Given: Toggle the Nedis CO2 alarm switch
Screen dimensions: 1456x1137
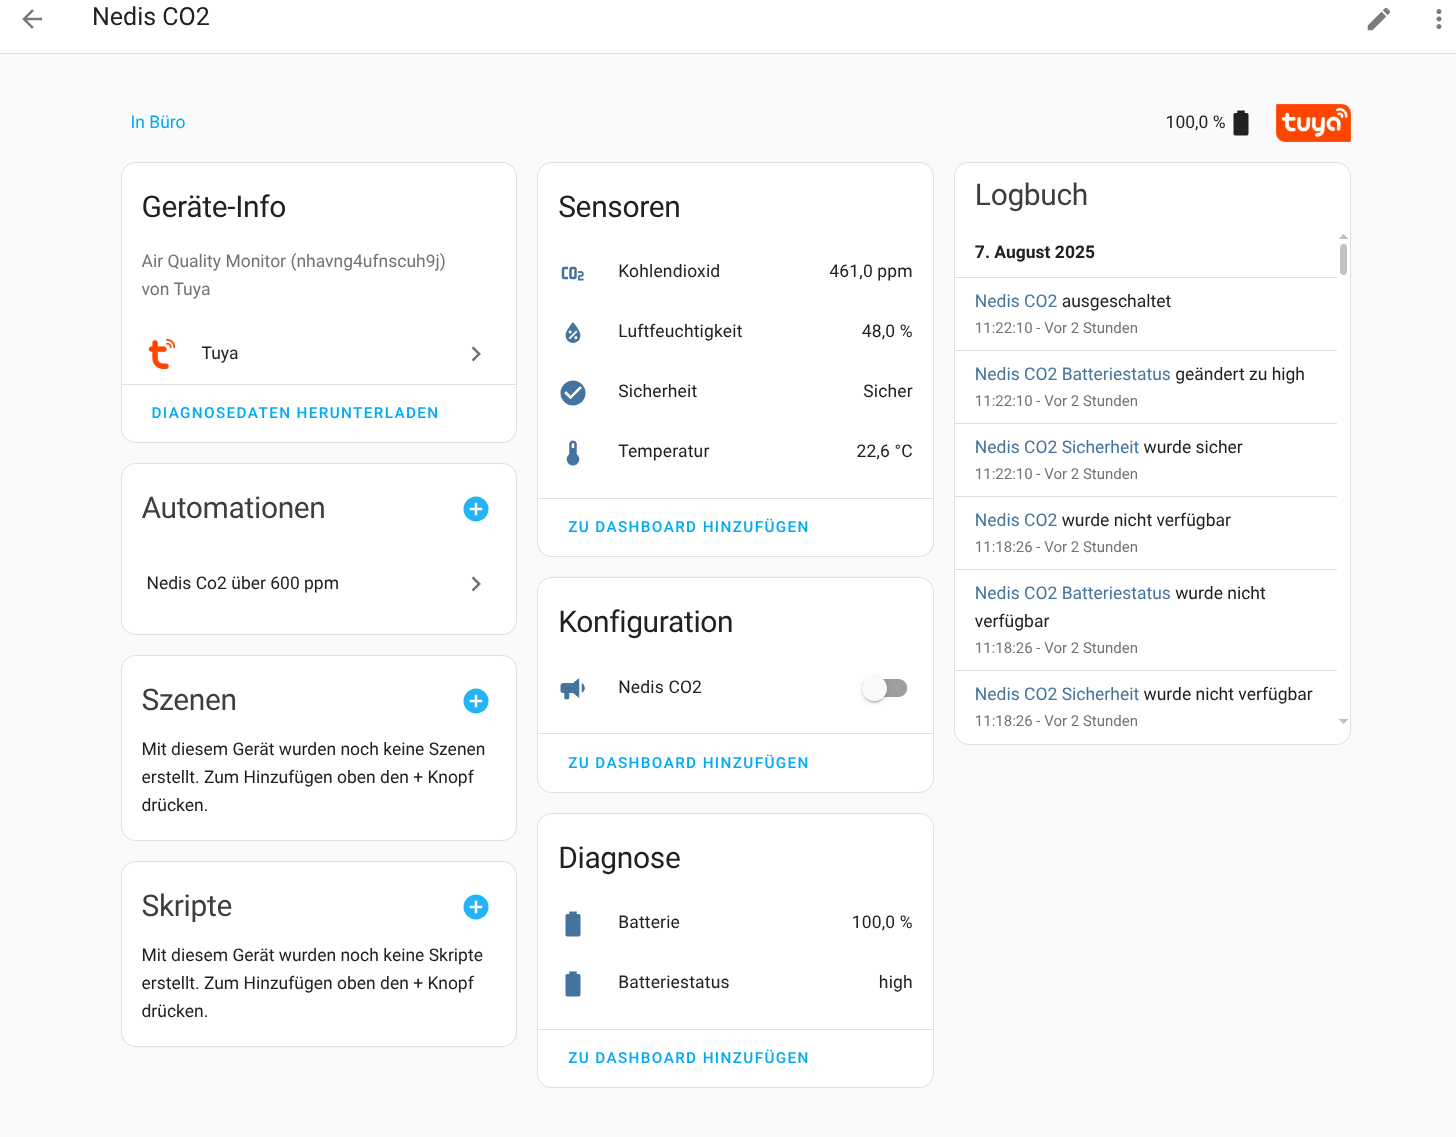Looking at the screenshot, I should click(x=885, y=688).
